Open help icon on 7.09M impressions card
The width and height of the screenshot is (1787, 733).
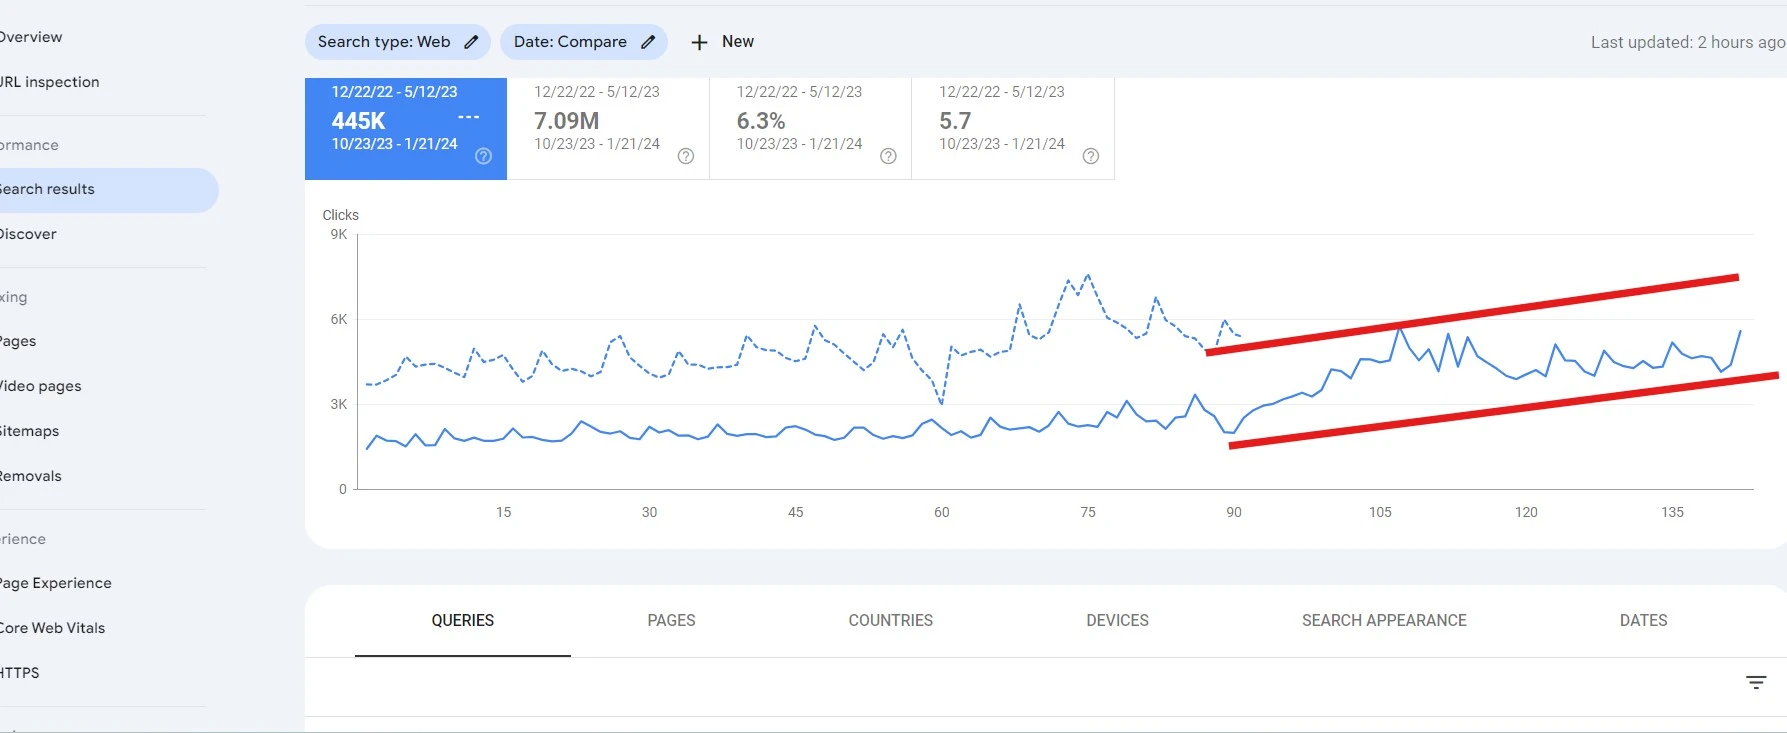(x=686, y=156)
